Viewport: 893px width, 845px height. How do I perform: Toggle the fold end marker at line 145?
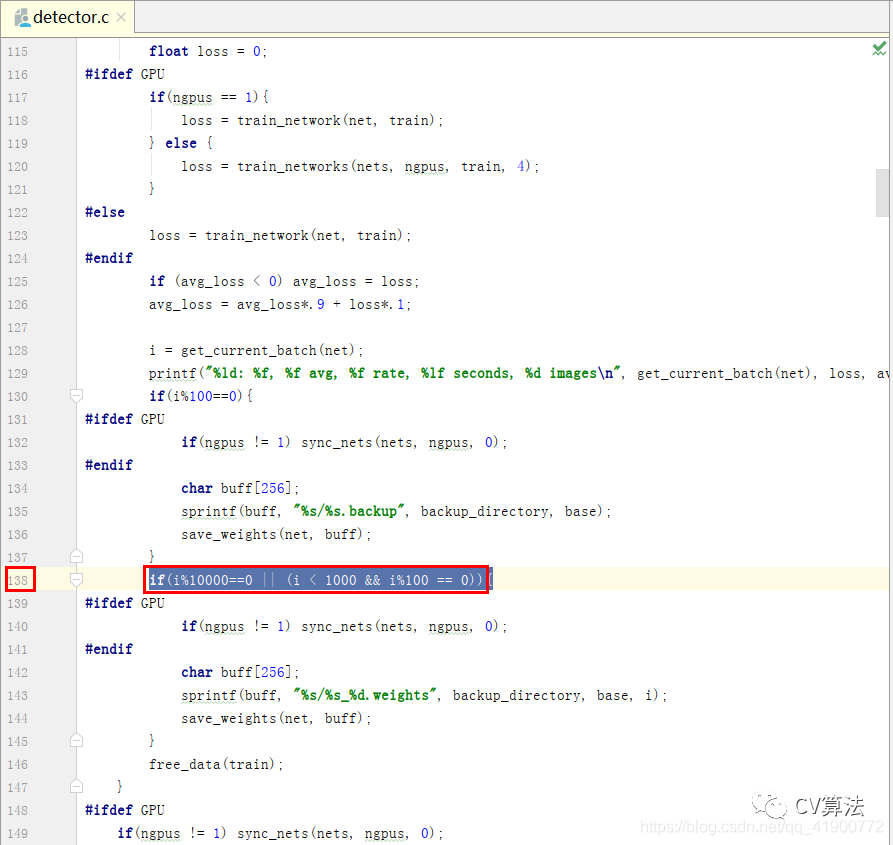pos(76,740)
